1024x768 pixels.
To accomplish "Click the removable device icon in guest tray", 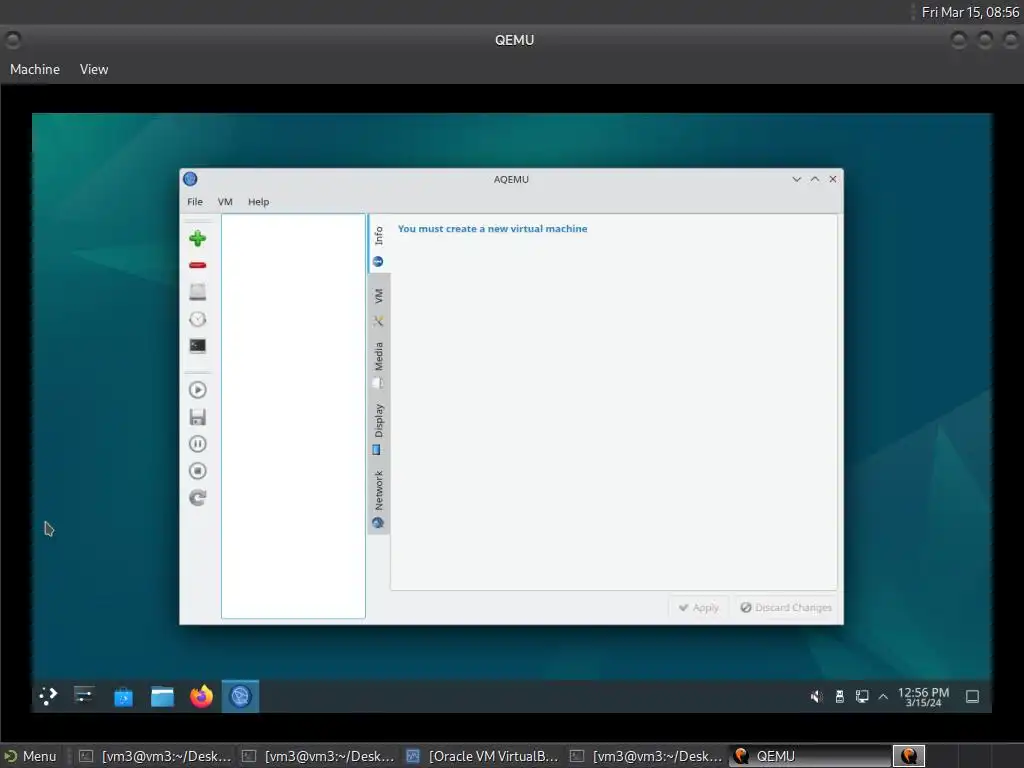I will click(840, 697).
